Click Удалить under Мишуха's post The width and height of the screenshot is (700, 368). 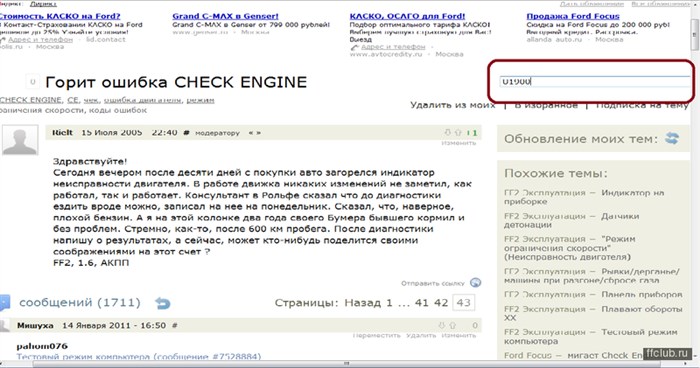421,335
